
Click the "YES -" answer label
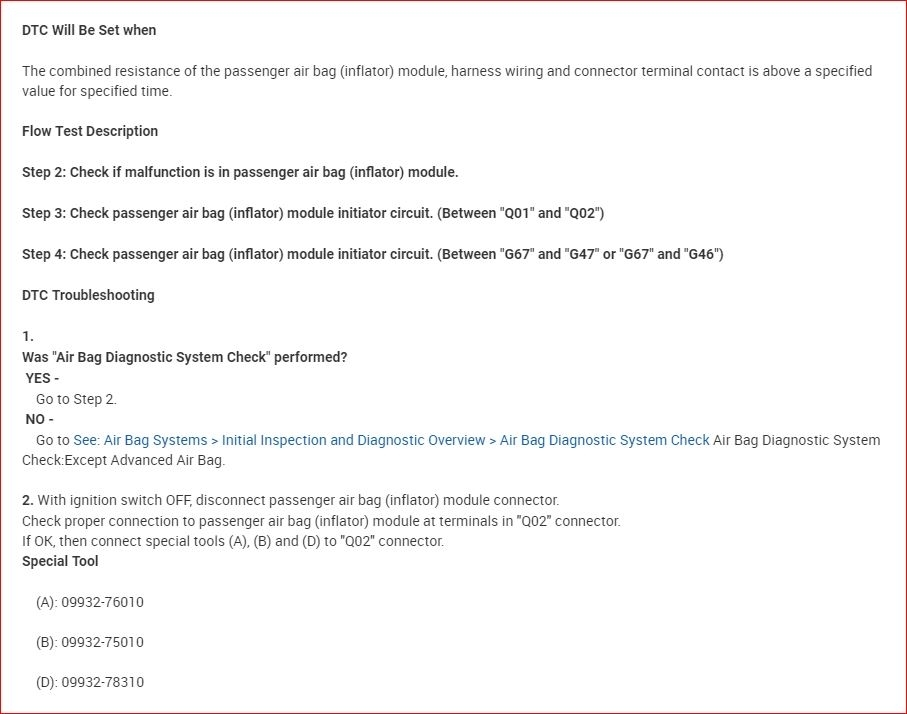point(43,378)
